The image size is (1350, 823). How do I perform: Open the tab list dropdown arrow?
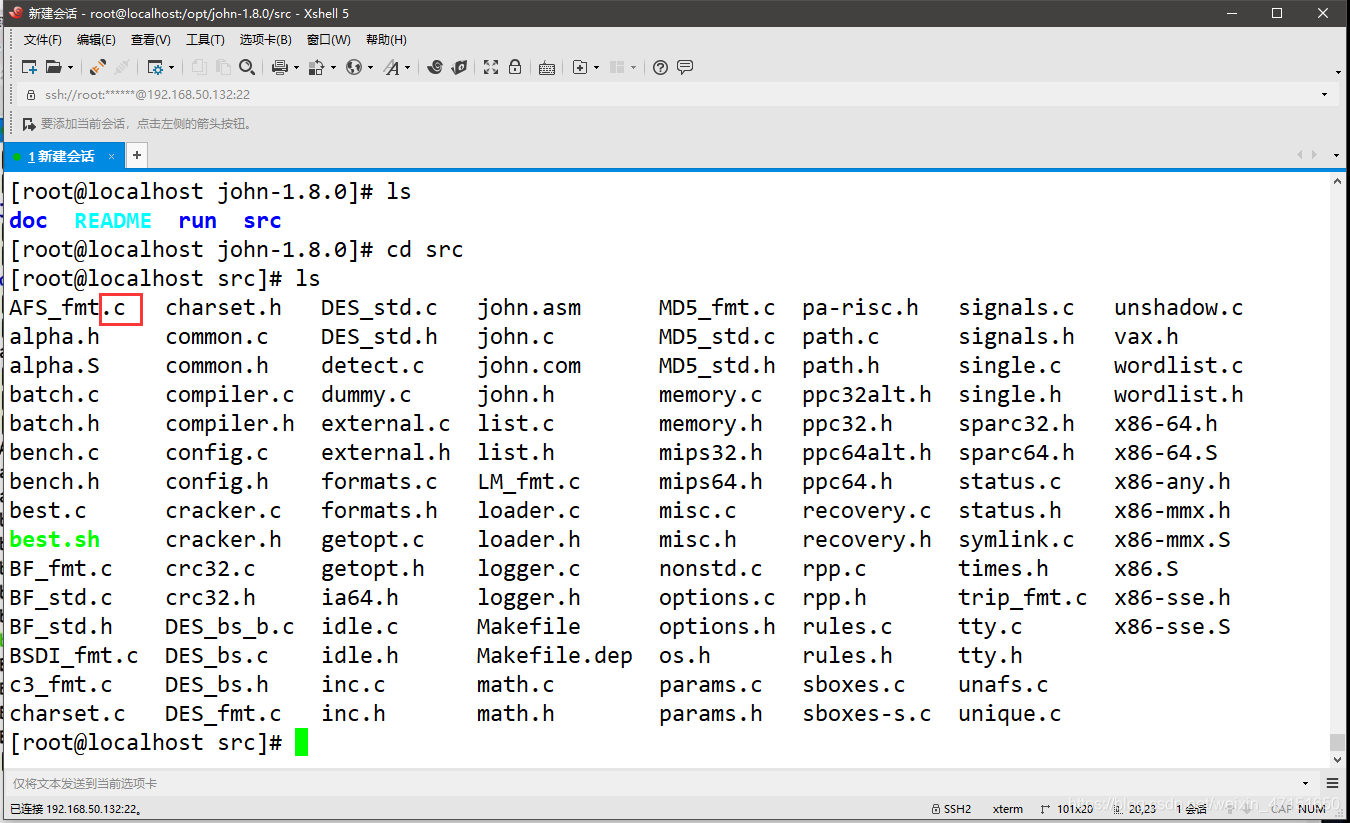point(1337,156)
